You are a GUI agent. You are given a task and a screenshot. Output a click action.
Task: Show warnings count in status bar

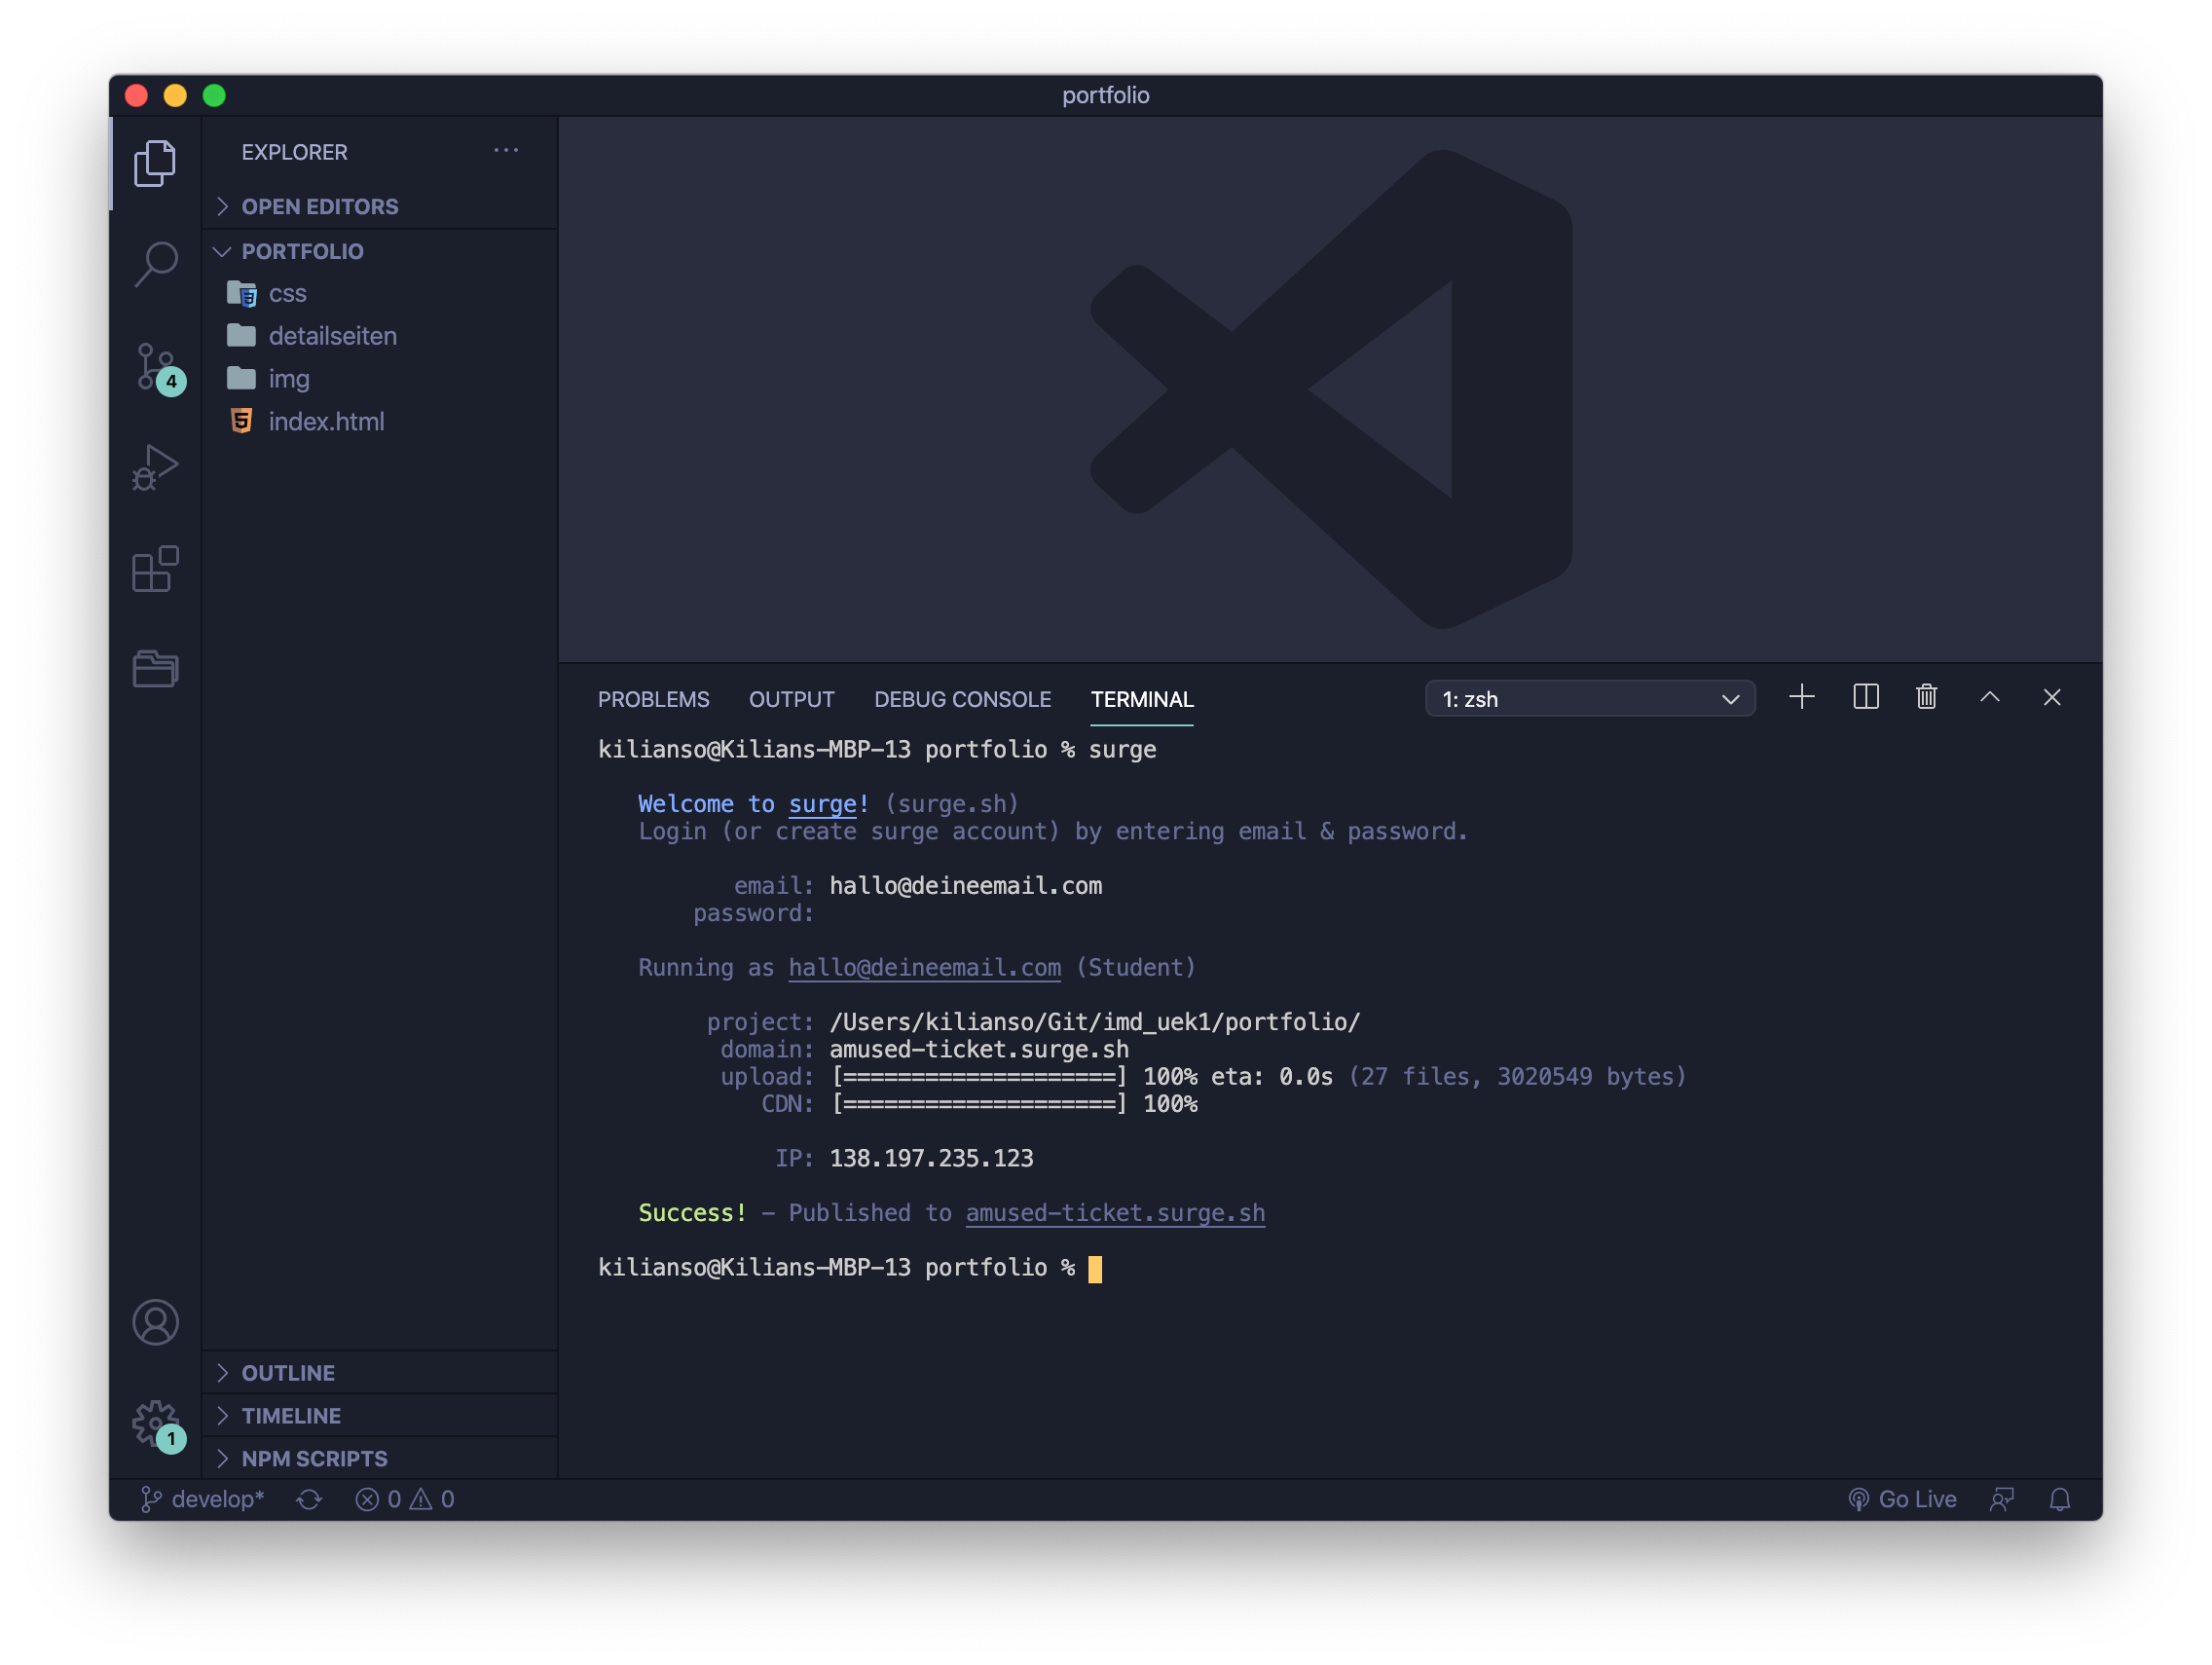[x=433, y=1499]
